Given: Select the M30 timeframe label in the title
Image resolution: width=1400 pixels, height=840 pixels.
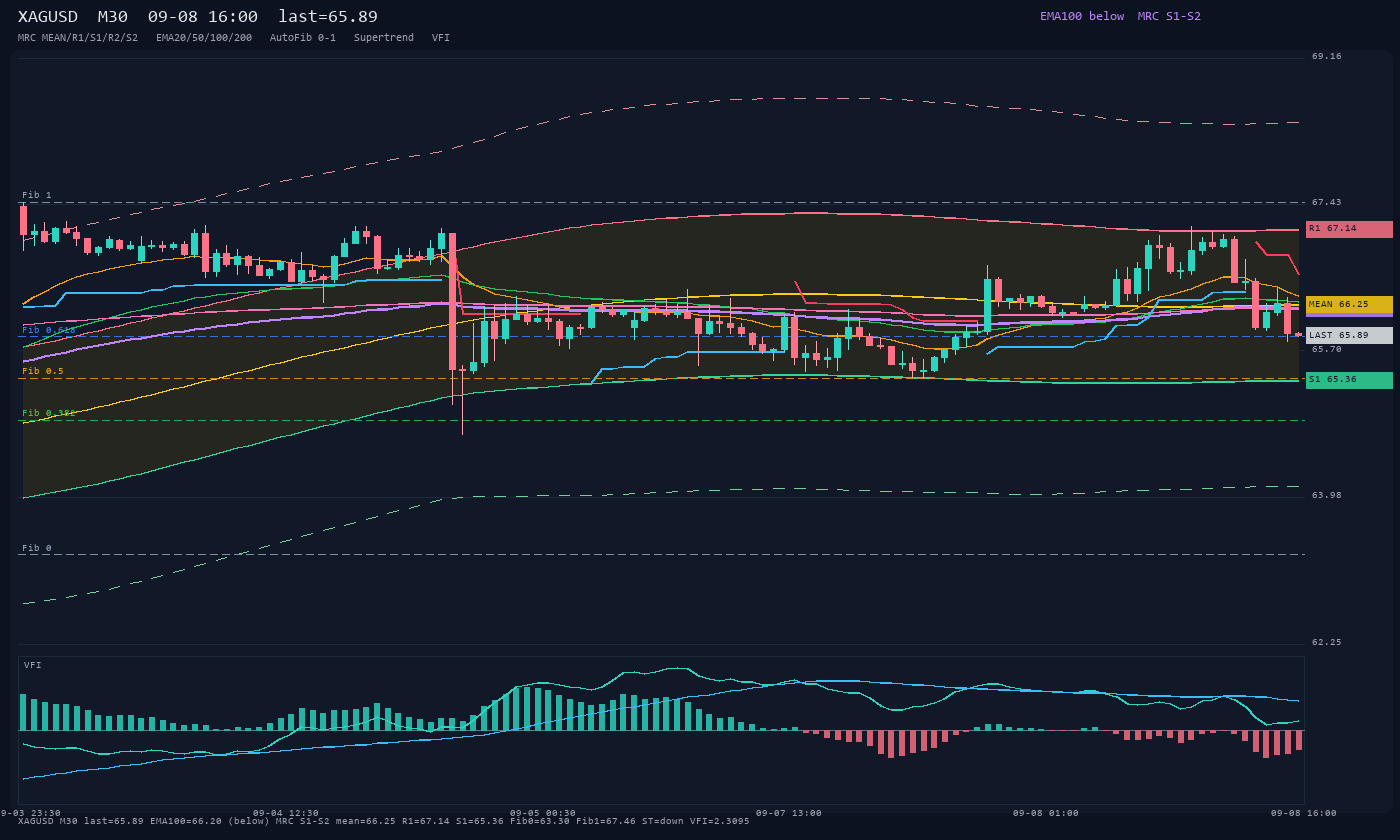Looking at the screenshot, I should (113, 17).
